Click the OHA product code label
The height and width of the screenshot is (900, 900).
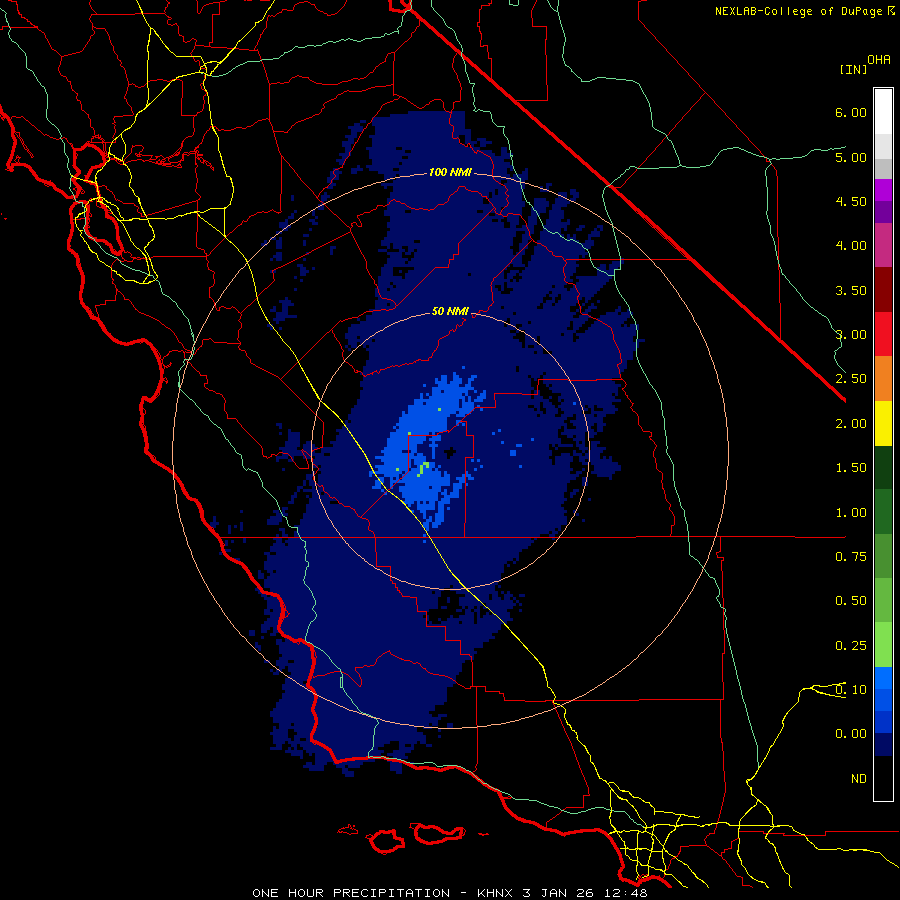click(x=879, y=60)
